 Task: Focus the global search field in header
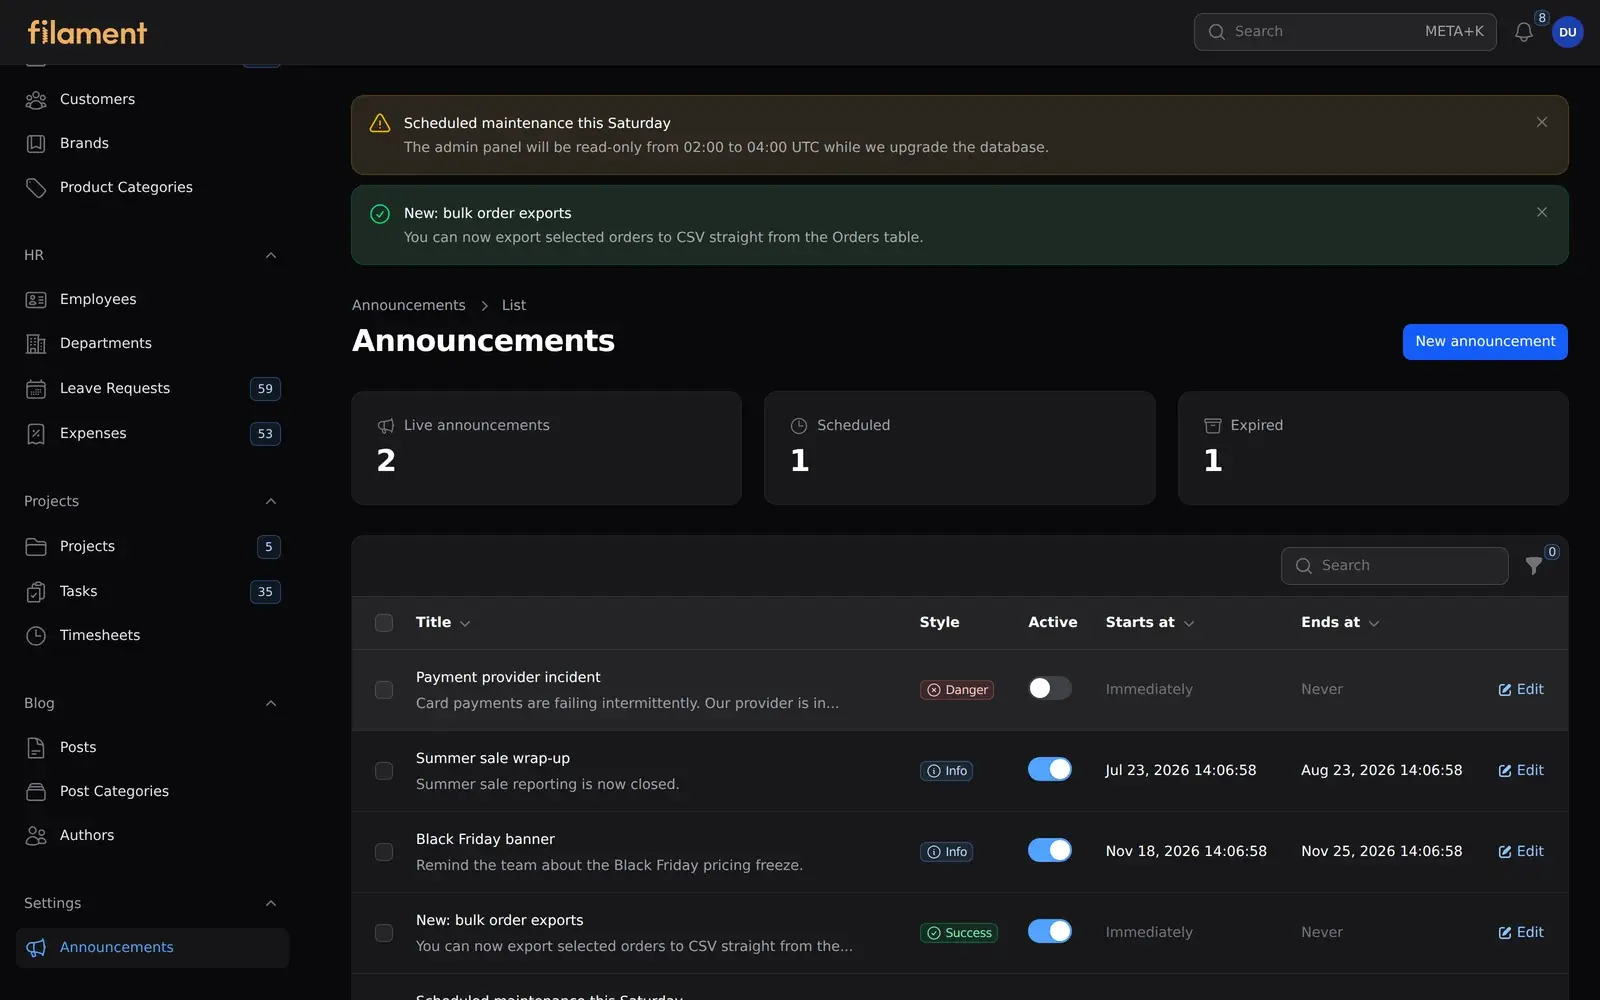click(x=1345, y=32)
